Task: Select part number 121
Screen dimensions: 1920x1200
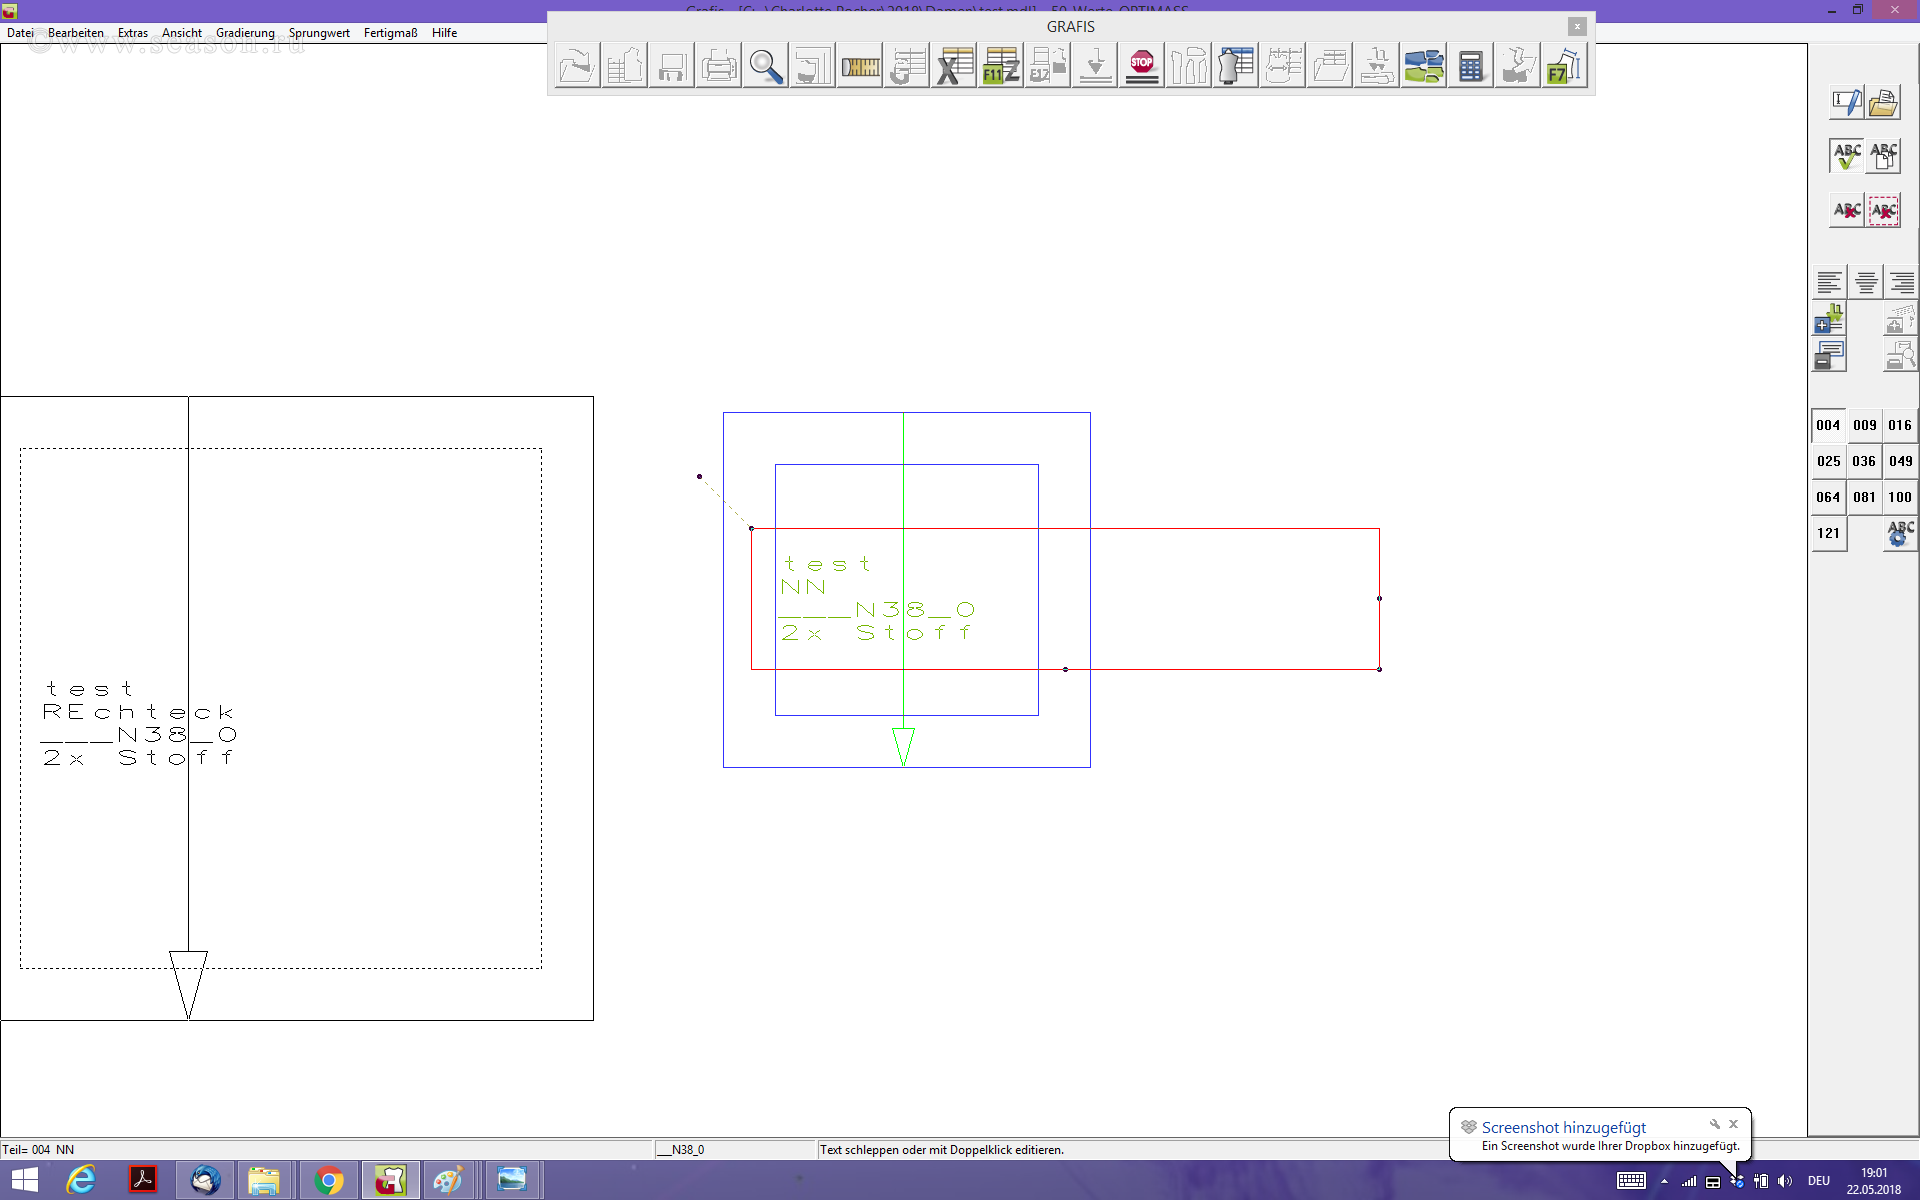Action: click(1828, 533)
